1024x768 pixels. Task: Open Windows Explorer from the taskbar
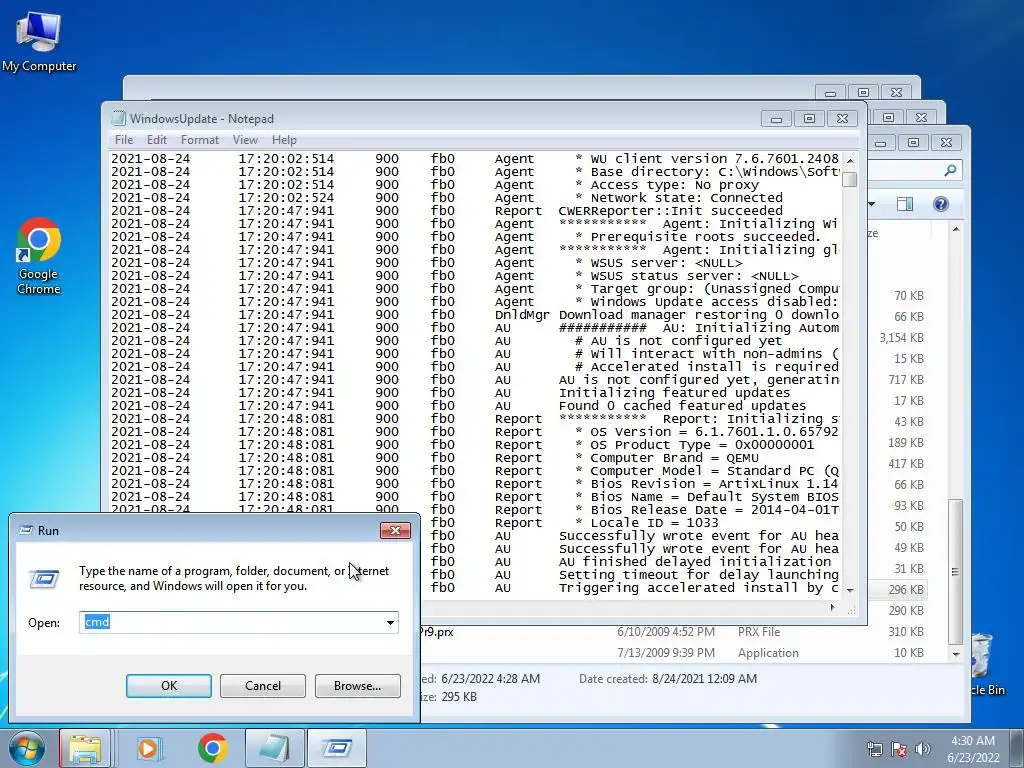pos(85,748)
